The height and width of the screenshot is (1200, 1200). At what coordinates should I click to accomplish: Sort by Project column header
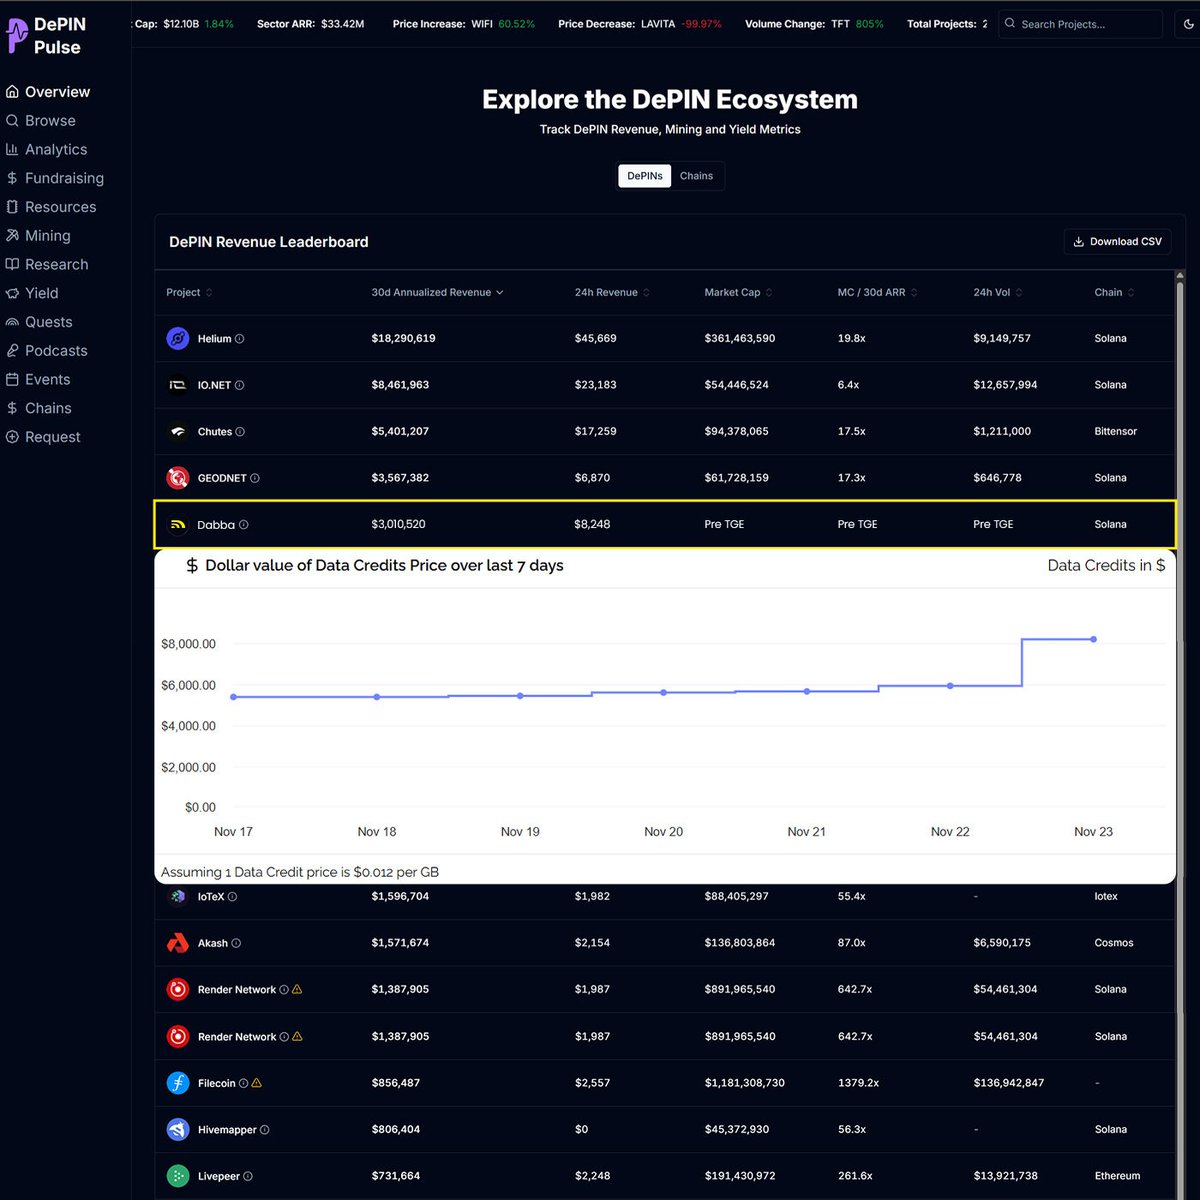tap(189, 293)
